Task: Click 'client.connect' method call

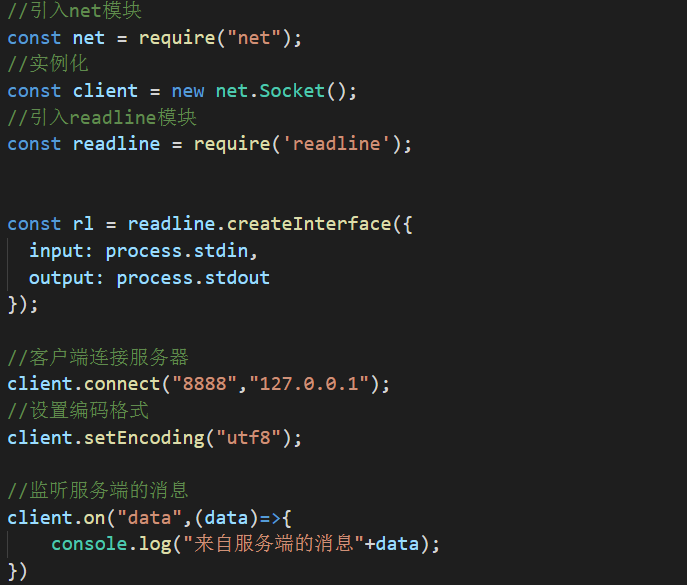Action: pos(84,384)
